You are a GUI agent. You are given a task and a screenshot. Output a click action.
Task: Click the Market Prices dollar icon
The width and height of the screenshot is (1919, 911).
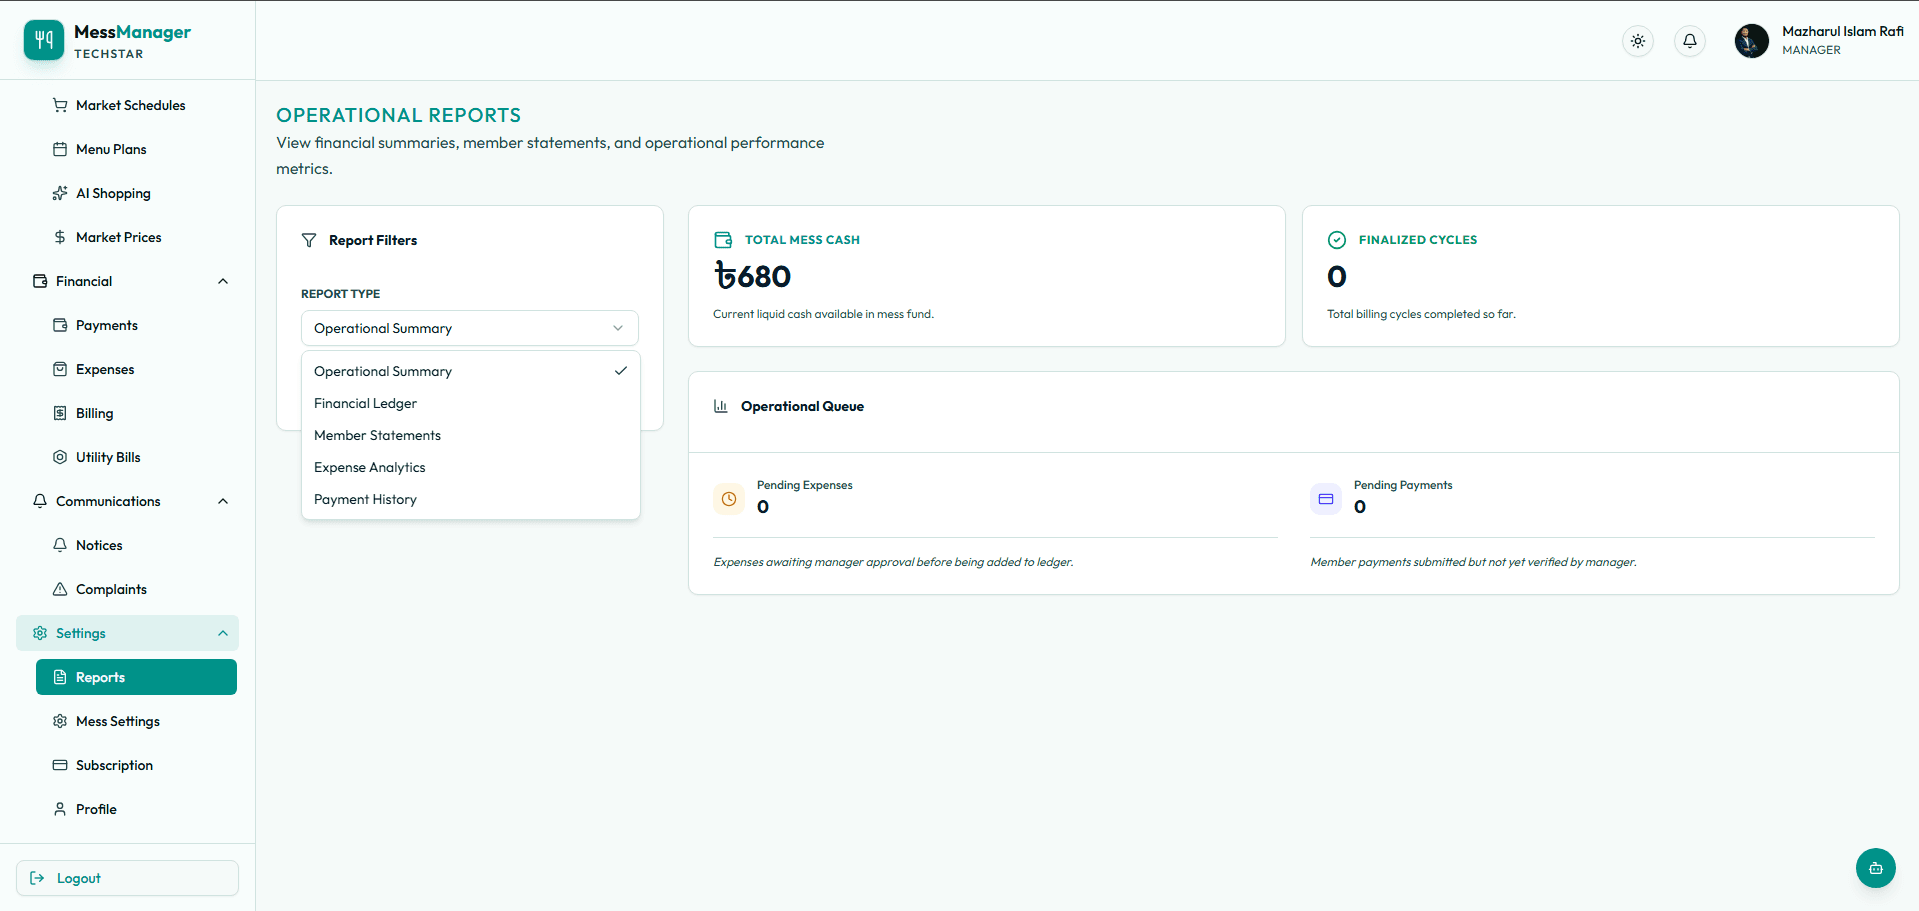click(x=60, y=237)
